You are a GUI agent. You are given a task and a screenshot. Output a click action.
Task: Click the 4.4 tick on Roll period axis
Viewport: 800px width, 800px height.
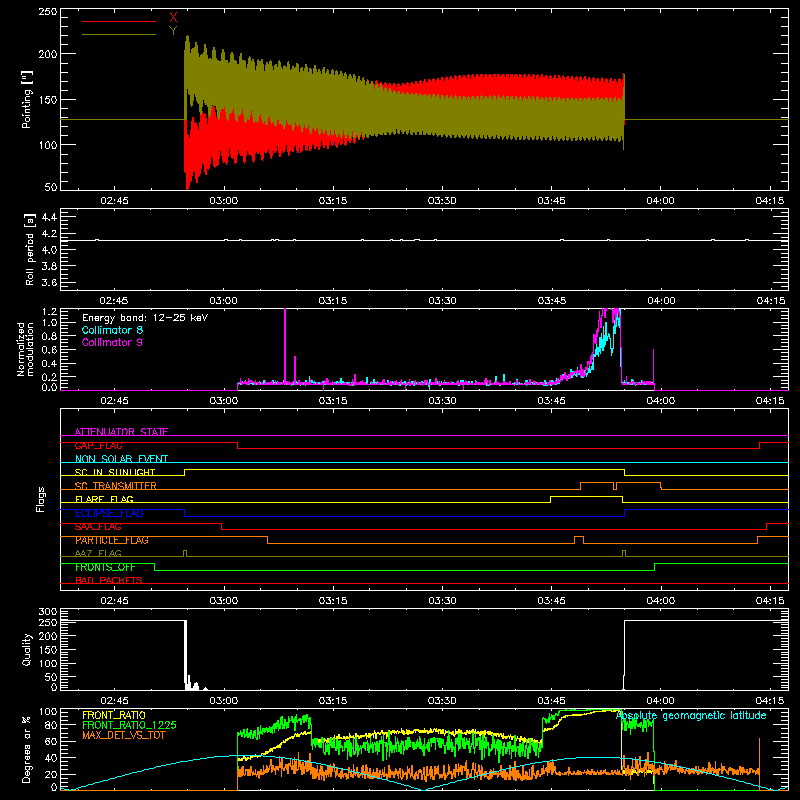(x=49, y=217)
